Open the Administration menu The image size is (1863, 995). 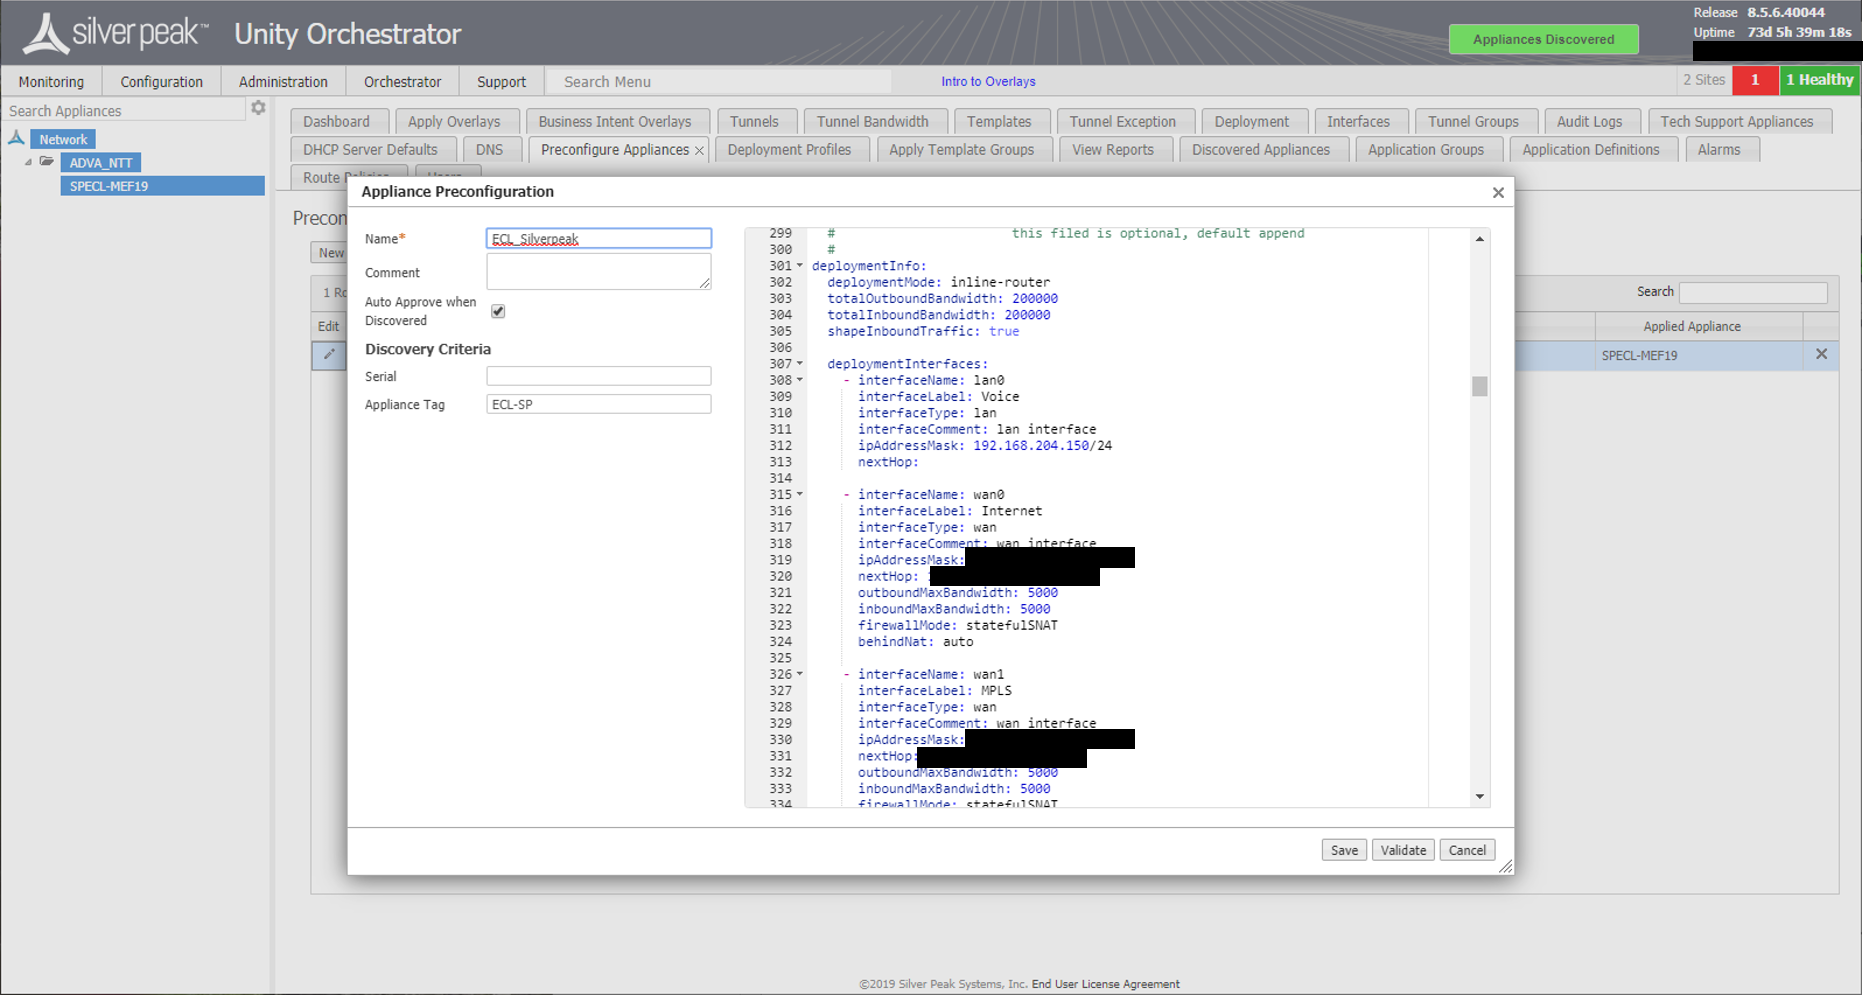coord(283,82)
